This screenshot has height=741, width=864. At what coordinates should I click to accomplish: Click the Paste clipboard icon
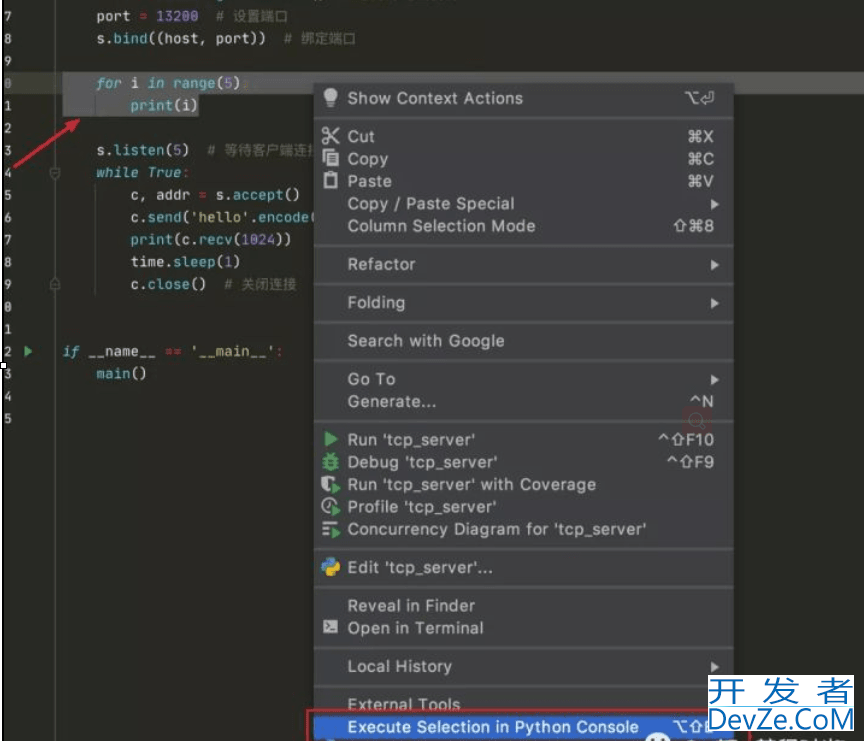pyautogui.click(x=331, y=180)
